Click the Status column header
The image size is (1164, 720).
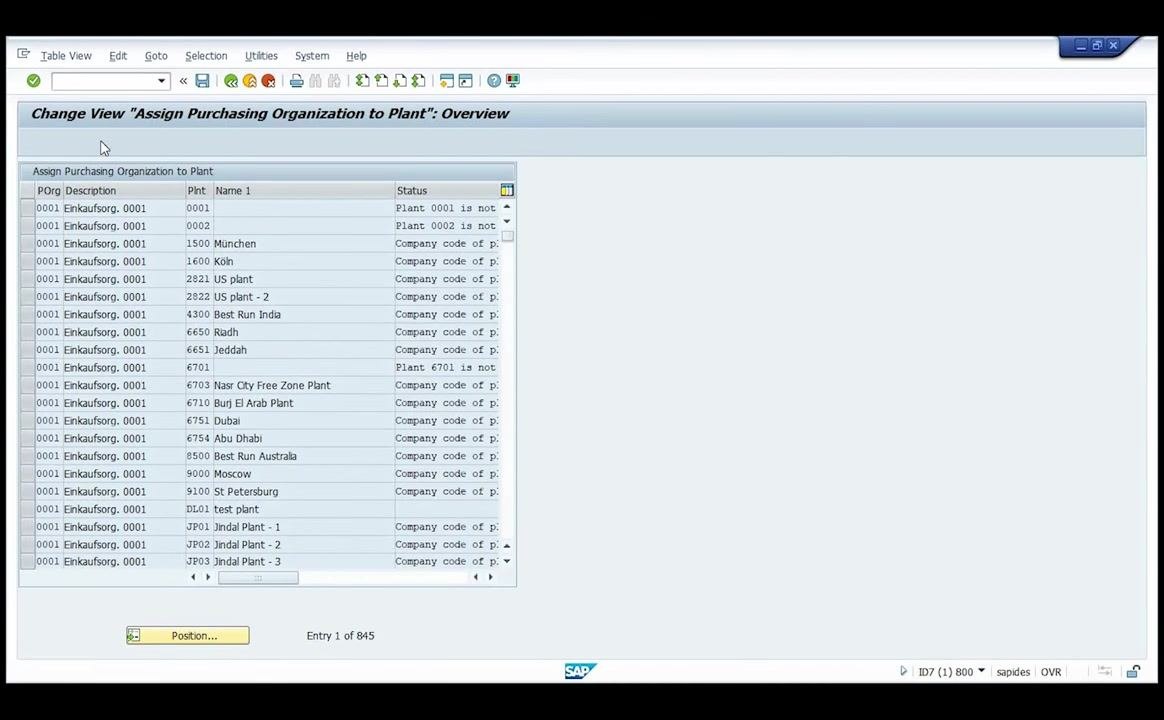pos(447,191)
